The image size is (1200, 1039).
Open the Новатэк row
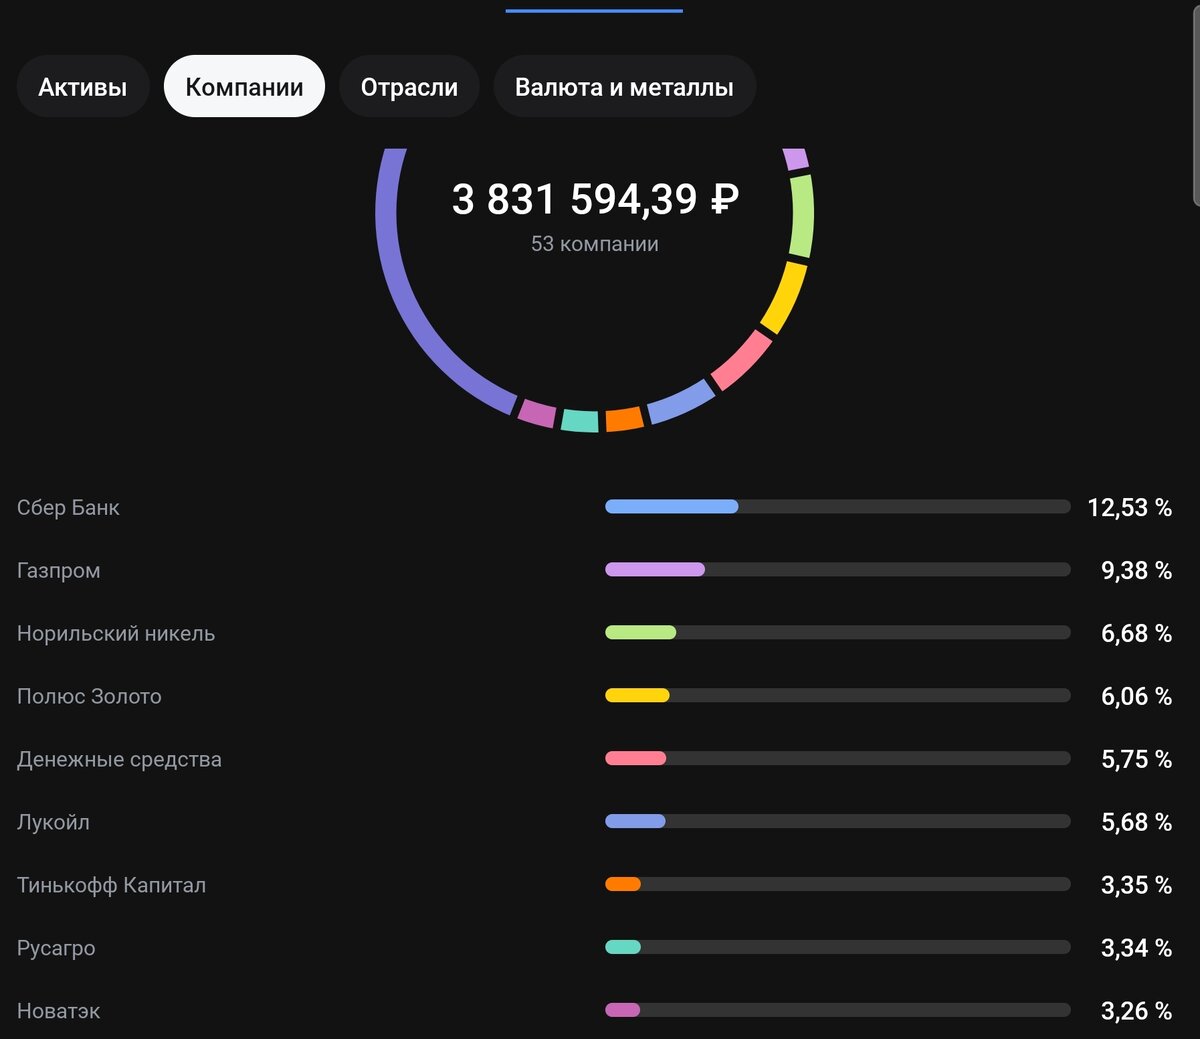595,1010
